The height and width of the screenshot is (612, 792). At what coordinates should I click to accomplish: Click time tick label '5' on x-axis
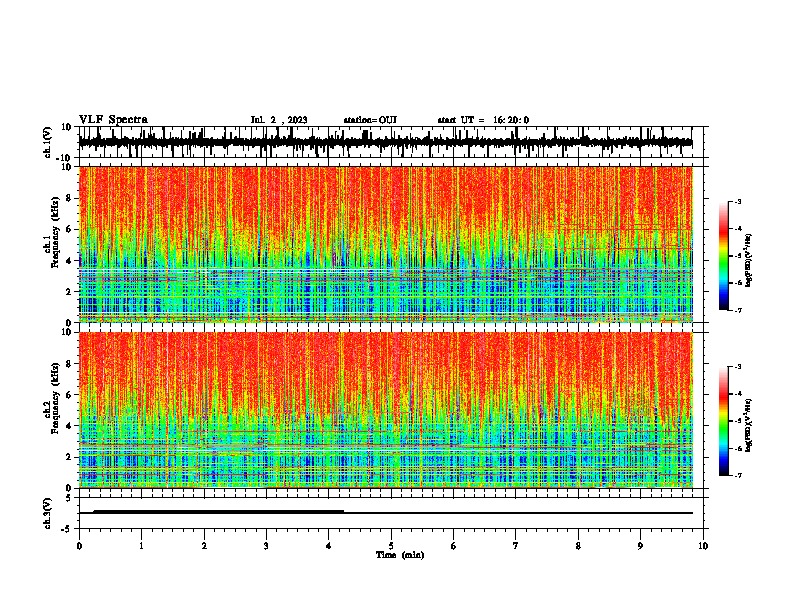(391, 546)
